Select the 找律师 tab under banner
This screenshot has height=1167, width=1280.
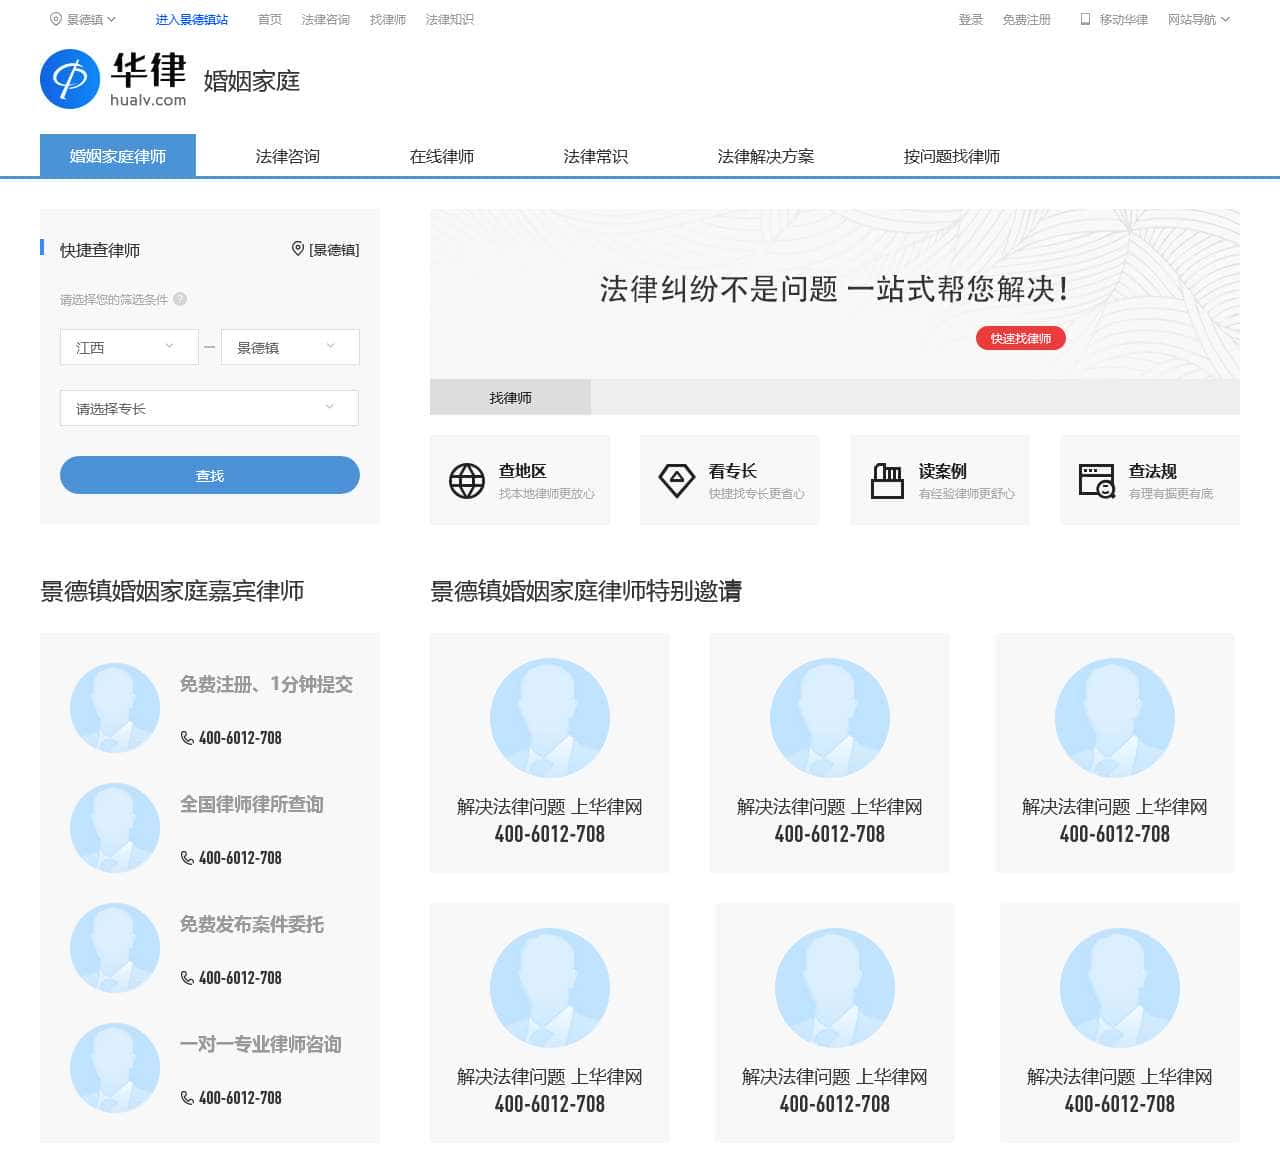pyautogui.click(x=510, y=398)
